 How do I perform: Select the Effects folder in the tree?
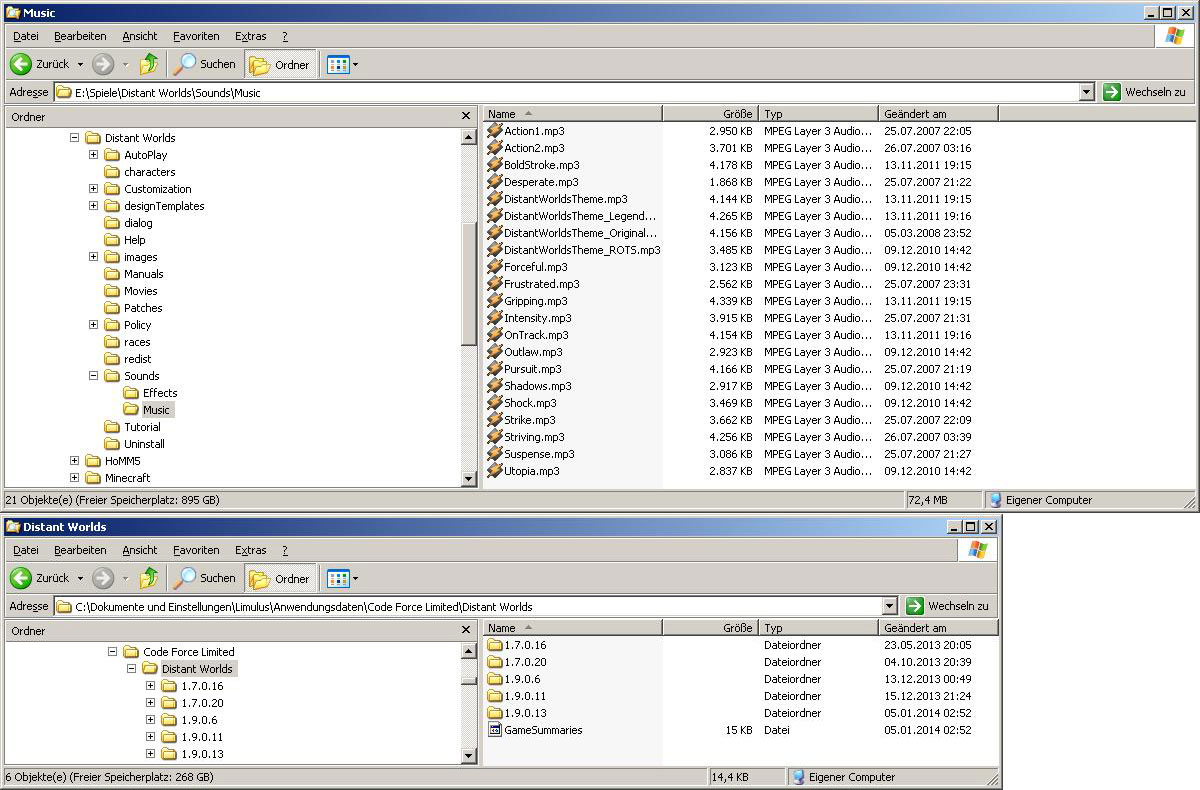150,393
